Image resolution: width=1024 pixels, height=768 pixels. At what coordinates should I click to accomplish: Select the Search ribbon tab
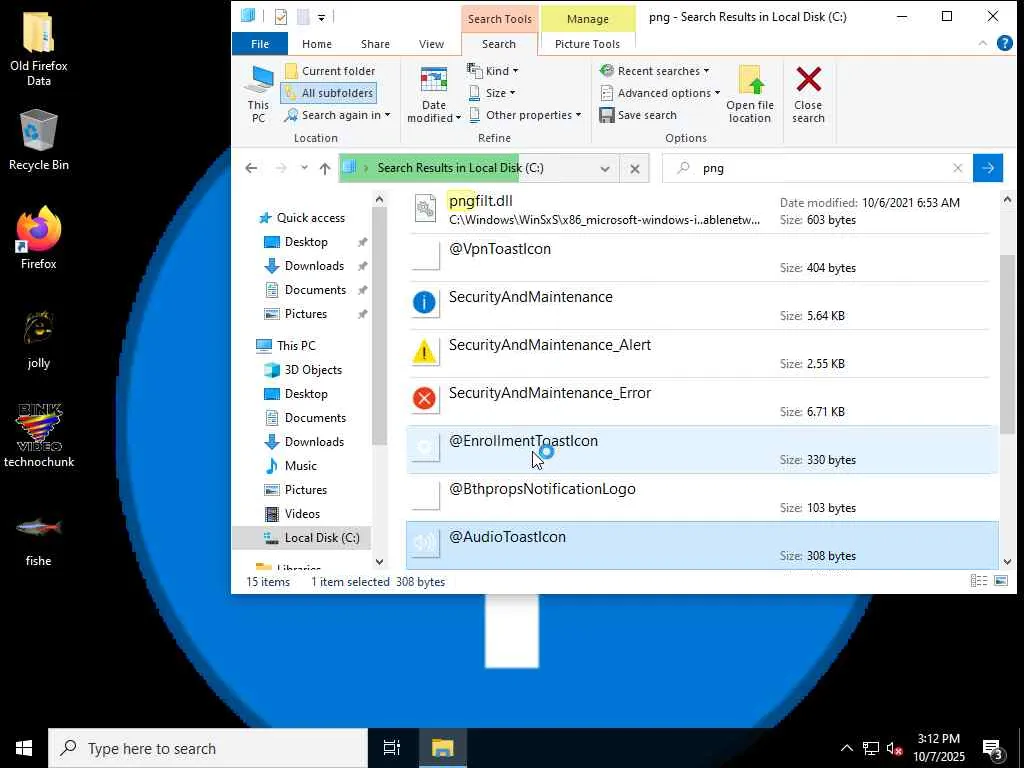tap(499, 44)
